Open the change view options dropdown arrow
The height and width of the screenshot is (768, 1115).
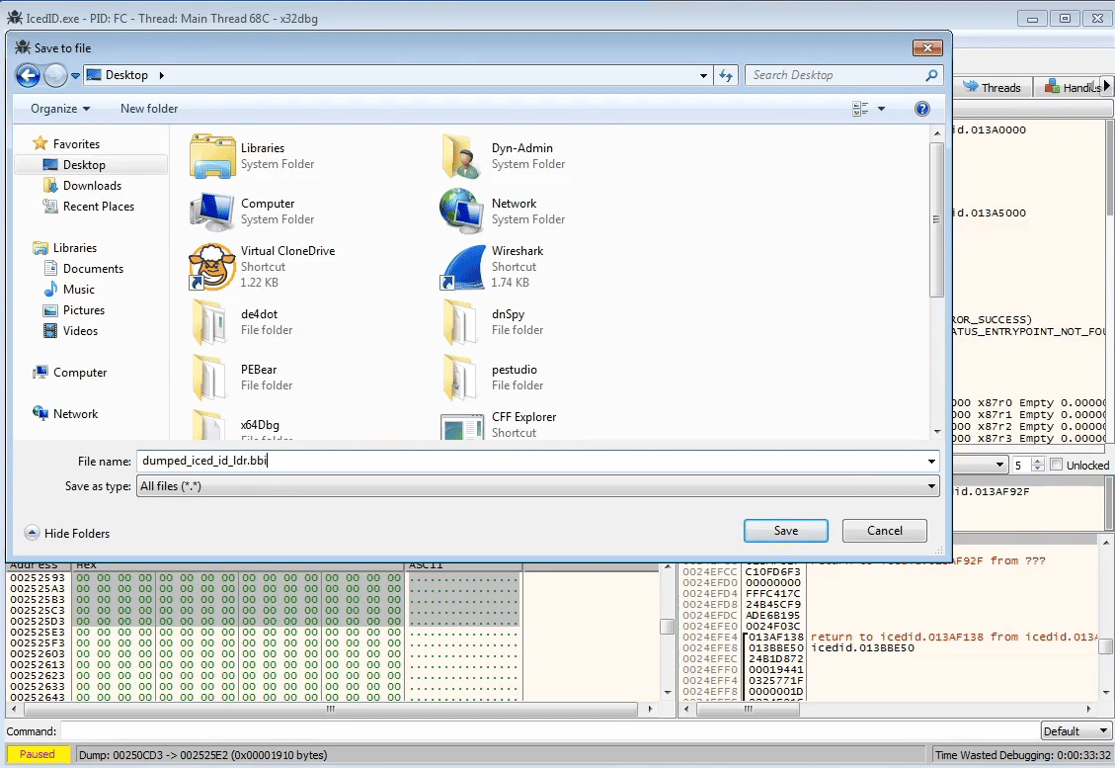[x=881, y=109]
